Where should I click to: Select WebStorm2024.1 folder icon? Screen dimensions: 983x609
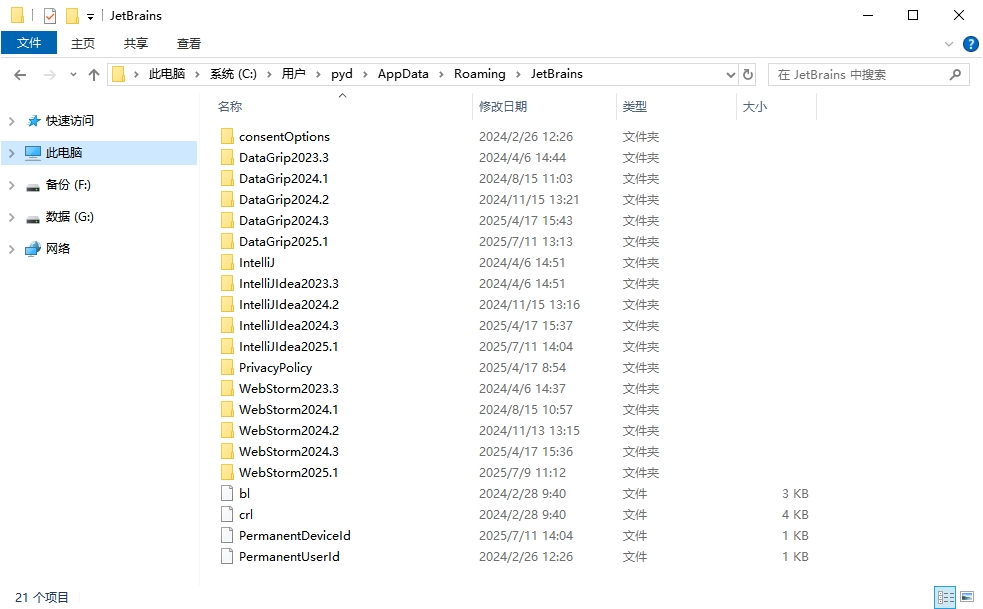[227, 410]
